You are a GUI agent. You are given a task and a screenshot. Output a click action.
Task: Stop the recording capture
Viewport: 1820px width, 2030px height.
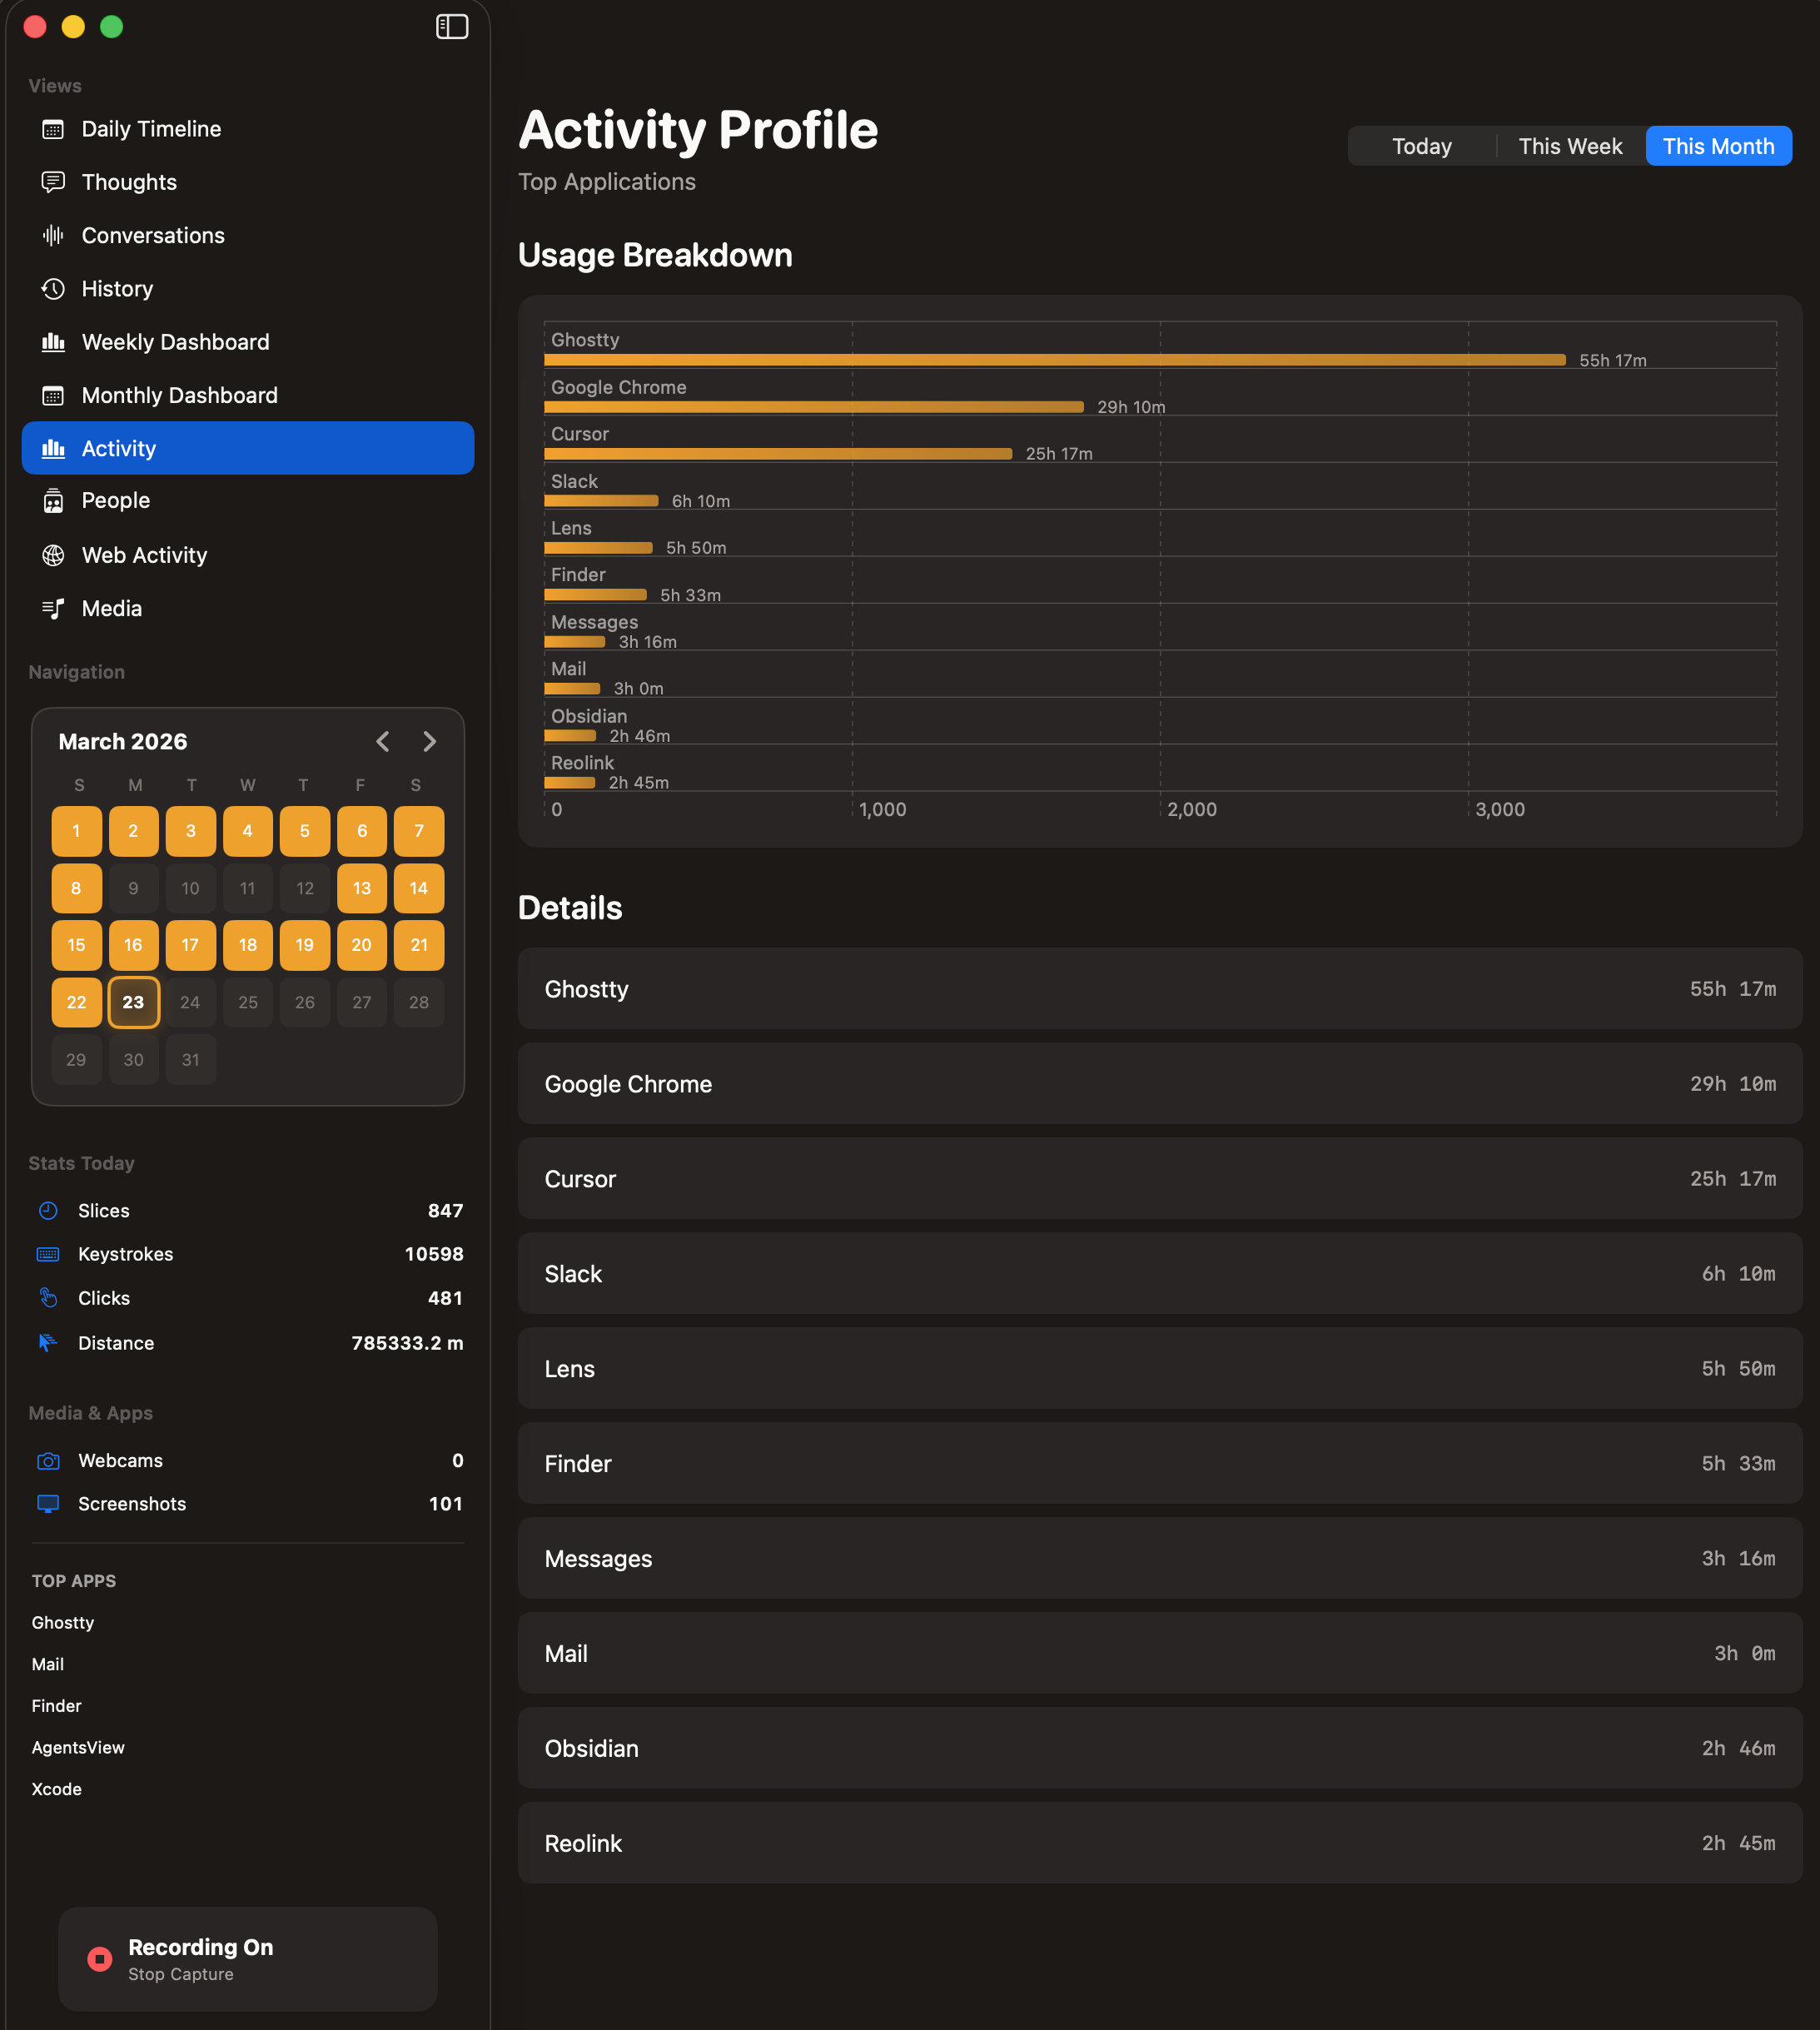247,1959
